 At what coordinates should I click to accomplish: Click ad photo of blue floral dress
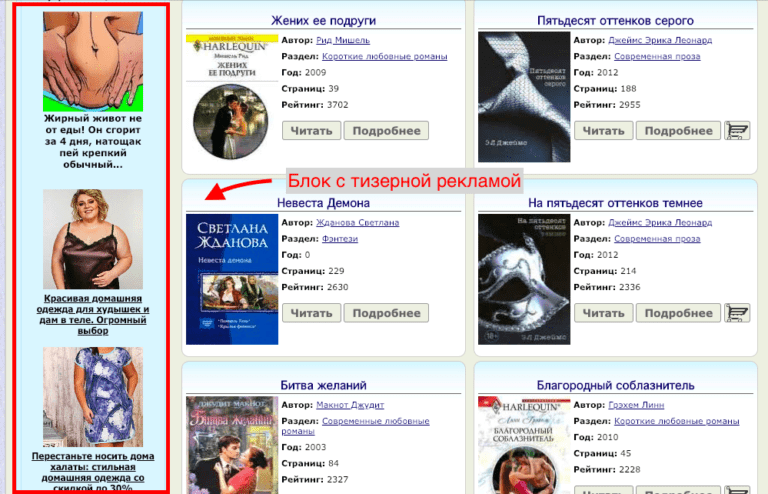click(x=93, y=397)
